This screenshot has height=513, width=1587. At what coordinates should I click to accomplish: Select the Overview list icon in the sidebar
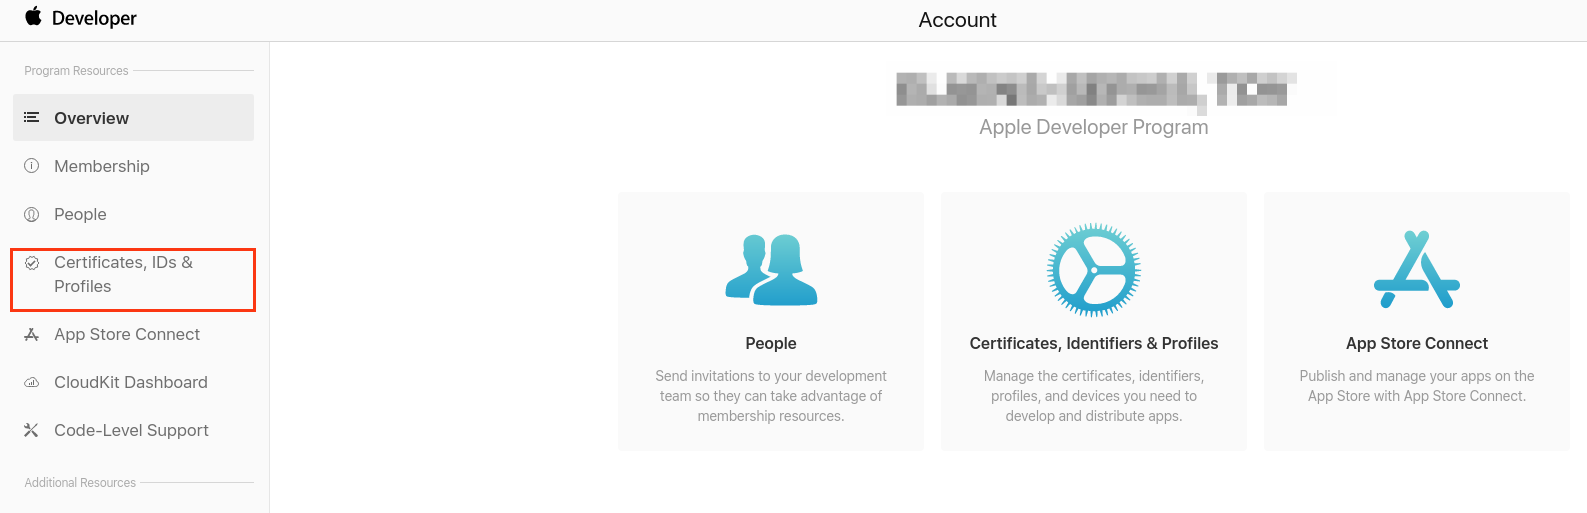pos(32,118)
